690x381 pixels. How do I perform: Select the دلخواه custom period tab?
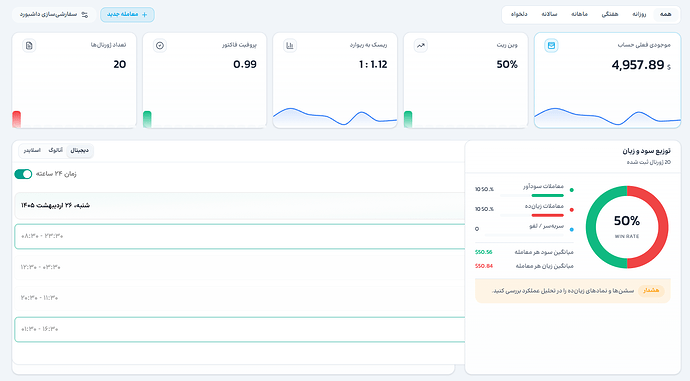click(x=519, y=15)
